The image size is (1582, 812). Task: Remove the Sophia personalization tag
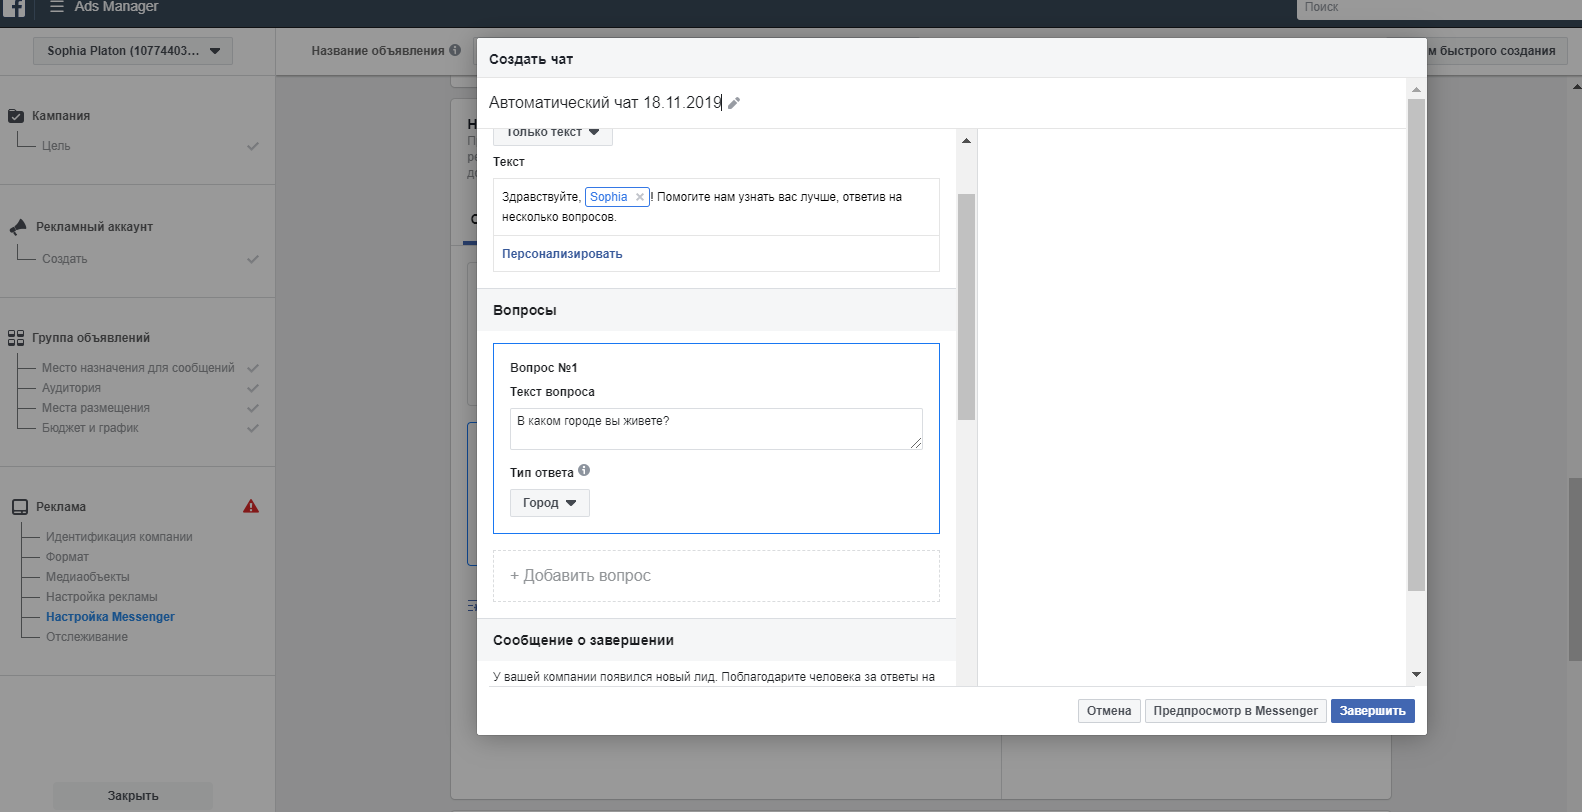pyautogui.click(x=640, y=197)
